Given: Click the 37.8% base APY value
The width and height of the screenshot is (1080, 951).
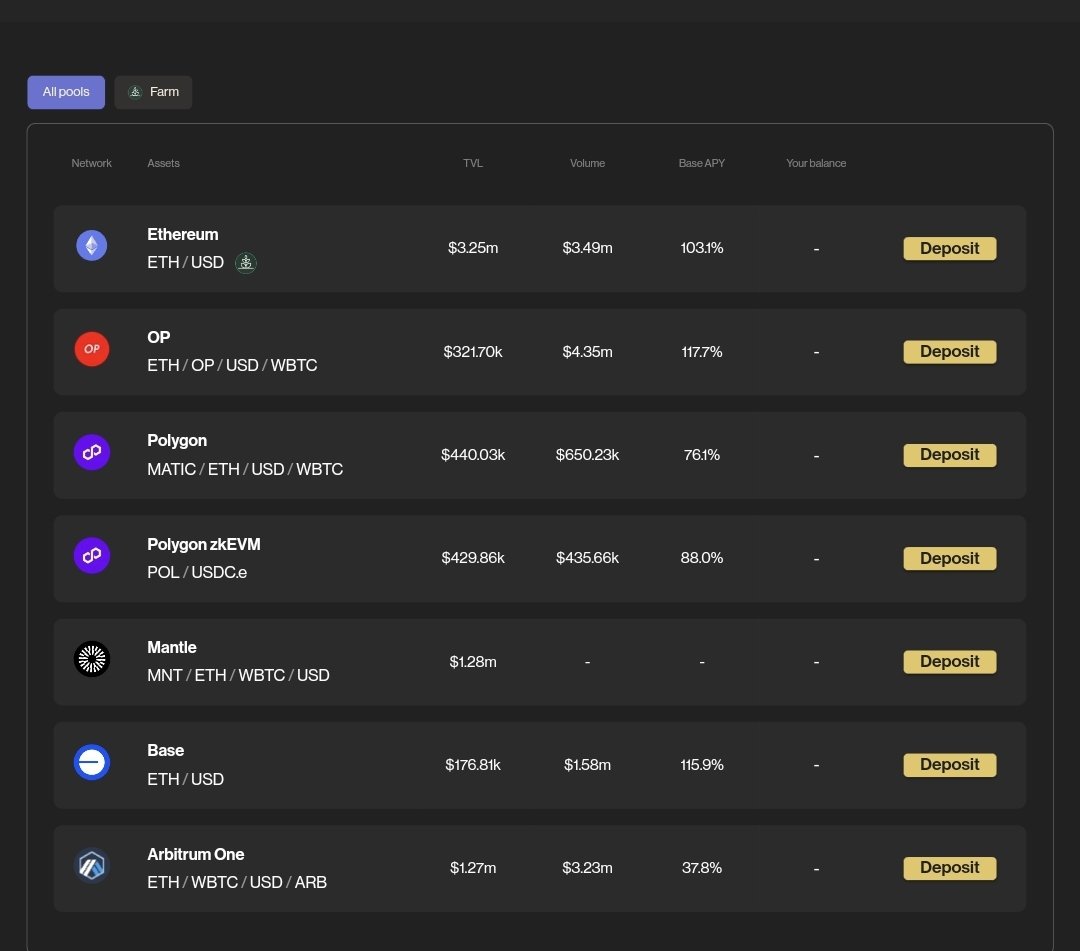Looking at the screenshot, I should coord(702,868).
